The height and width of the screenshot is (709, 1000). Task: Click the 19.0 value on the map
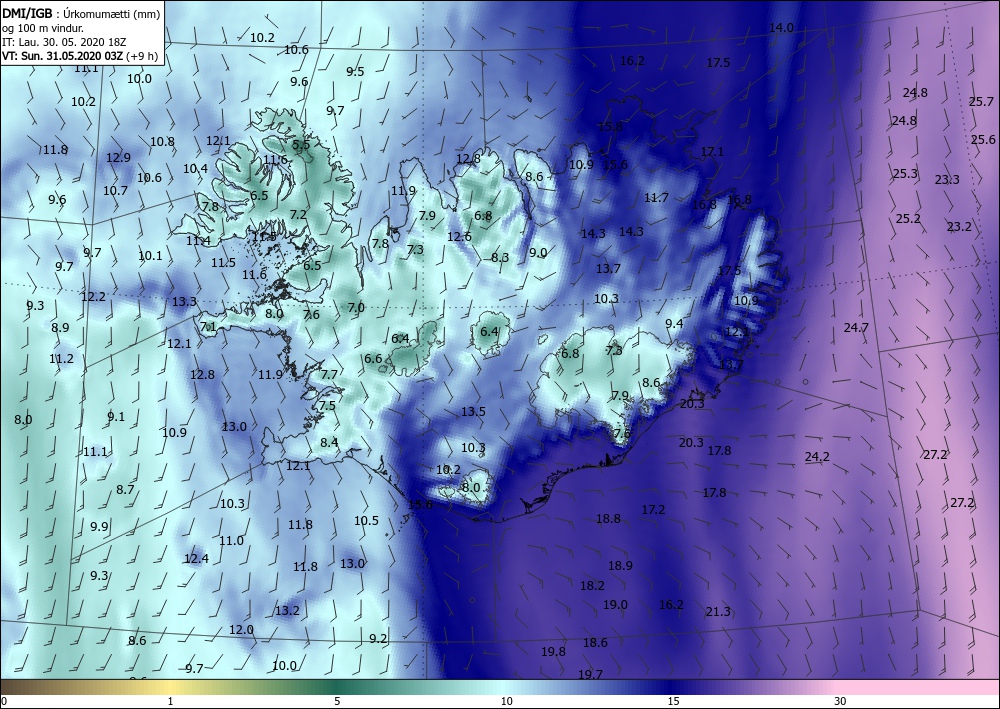[x=615, y=604]
